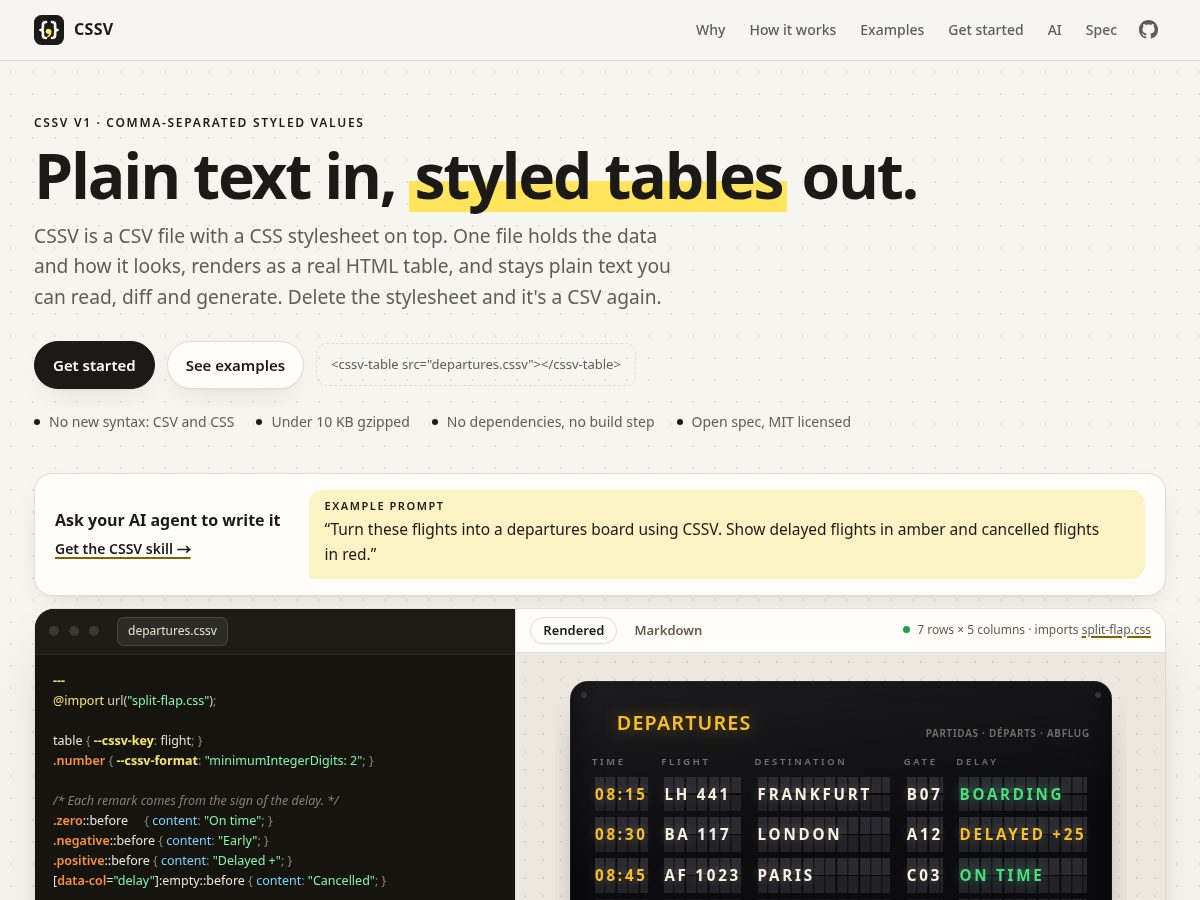Click the B07 gate cell

[x=924, y=794]
